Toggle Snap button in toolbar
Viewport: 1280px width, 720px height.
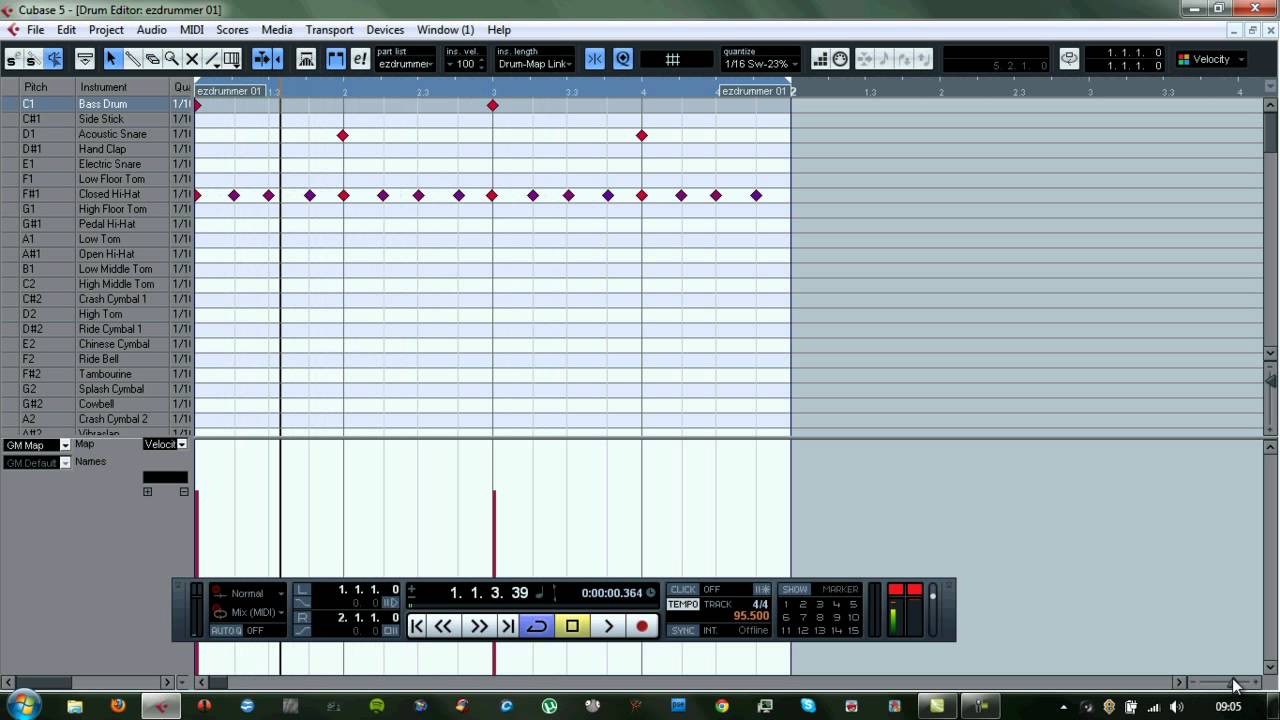point(594,59)
